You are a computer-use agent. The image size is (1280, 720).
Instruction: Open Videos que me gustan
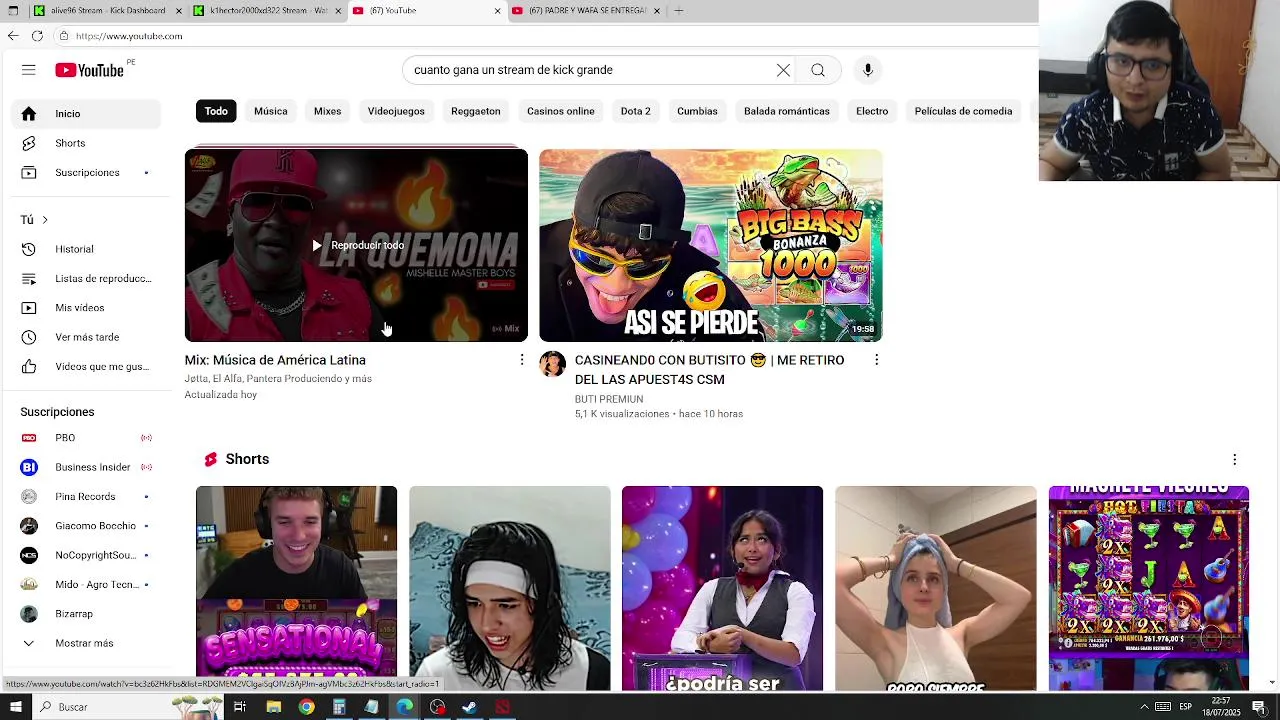pyautogui.click(x=86, y=367)
